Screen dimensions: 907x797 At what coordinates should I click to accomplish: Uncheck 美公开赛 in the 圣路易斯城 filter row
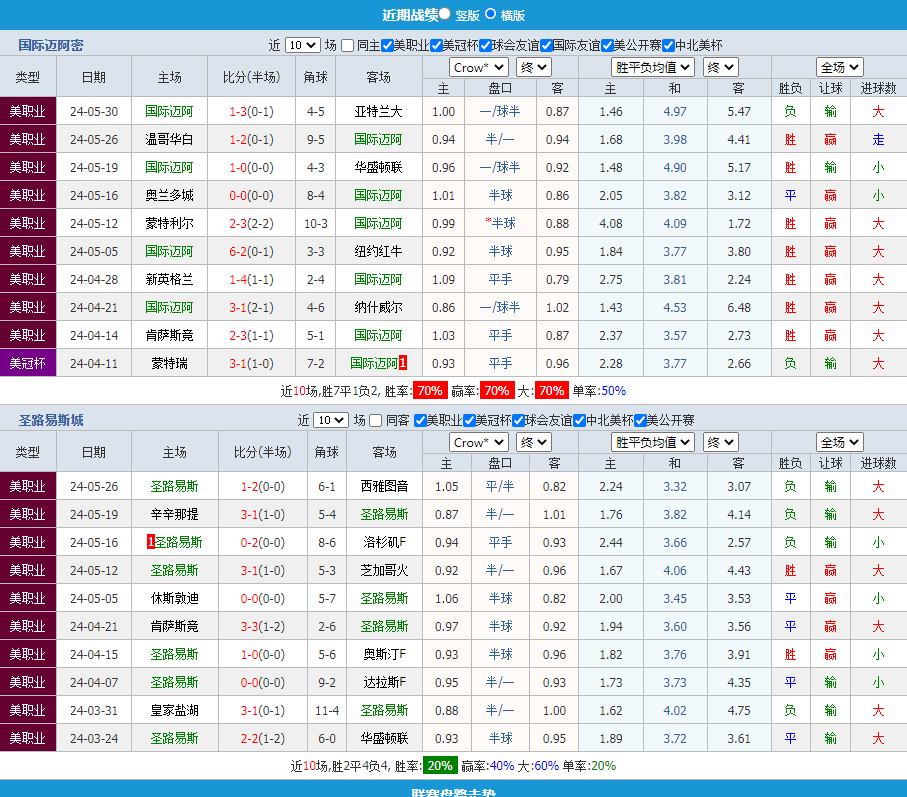pos(638,420)
